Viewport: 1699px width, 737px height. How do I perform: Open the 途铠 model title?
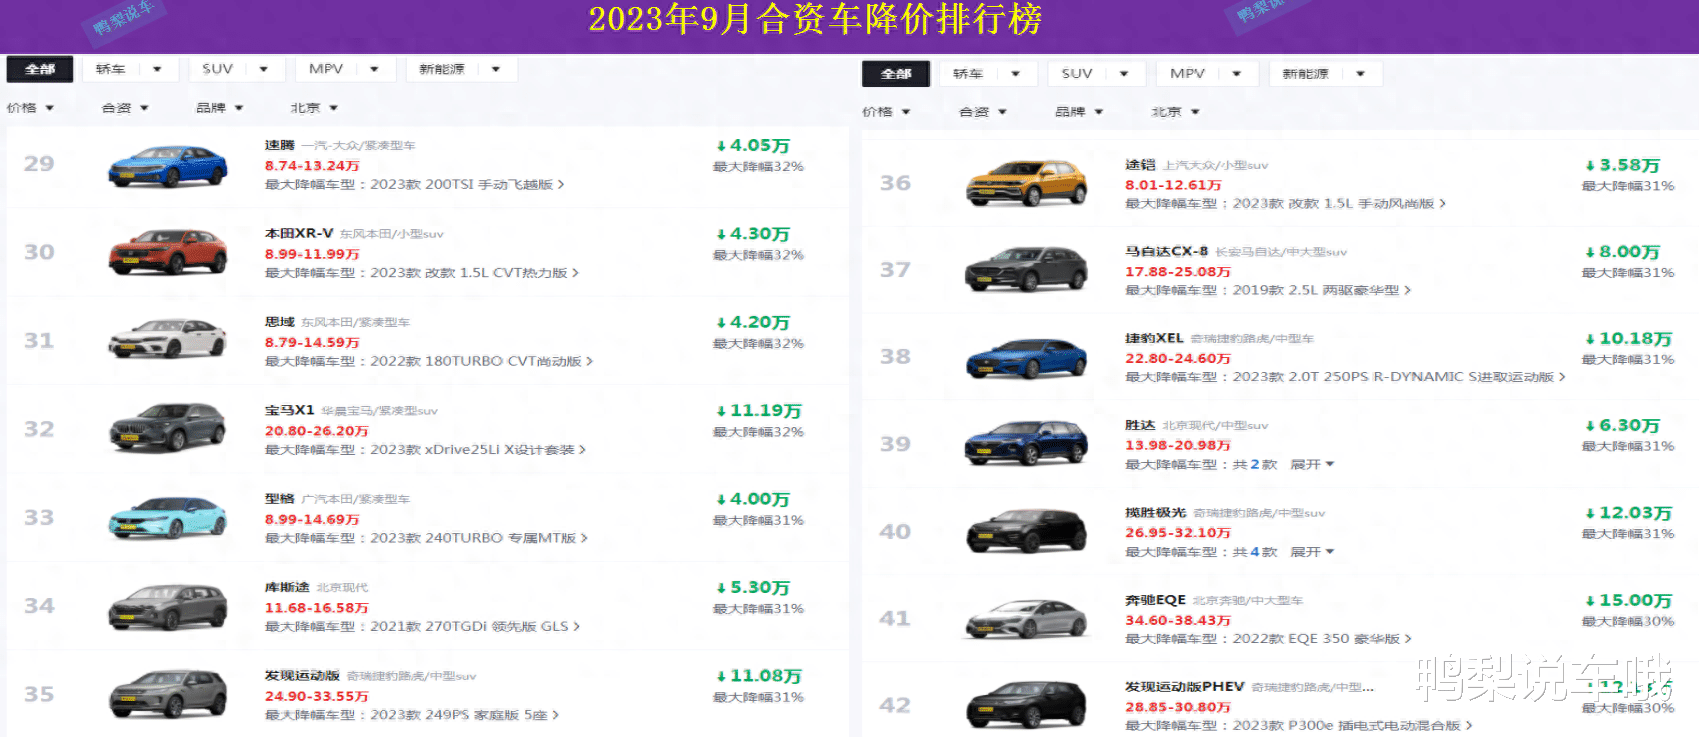click(x=1141, y=165)
